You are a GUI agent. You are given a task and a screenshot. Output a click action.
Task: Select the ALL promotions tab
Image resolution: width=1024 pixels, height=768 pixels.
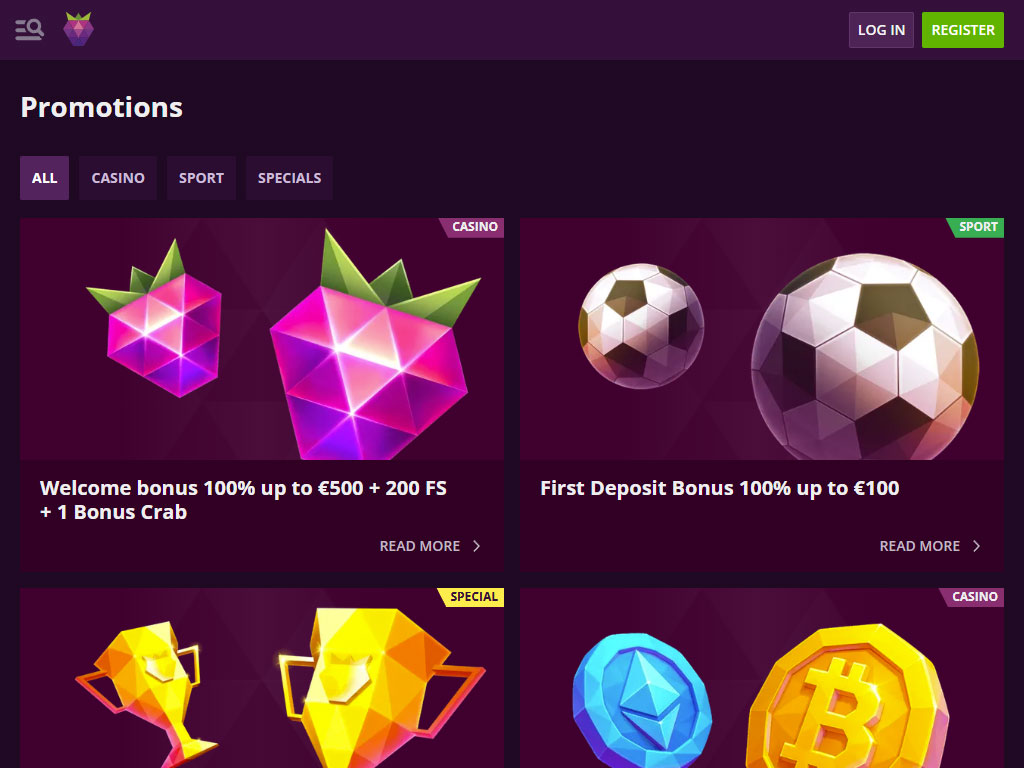tap(44, 178)
